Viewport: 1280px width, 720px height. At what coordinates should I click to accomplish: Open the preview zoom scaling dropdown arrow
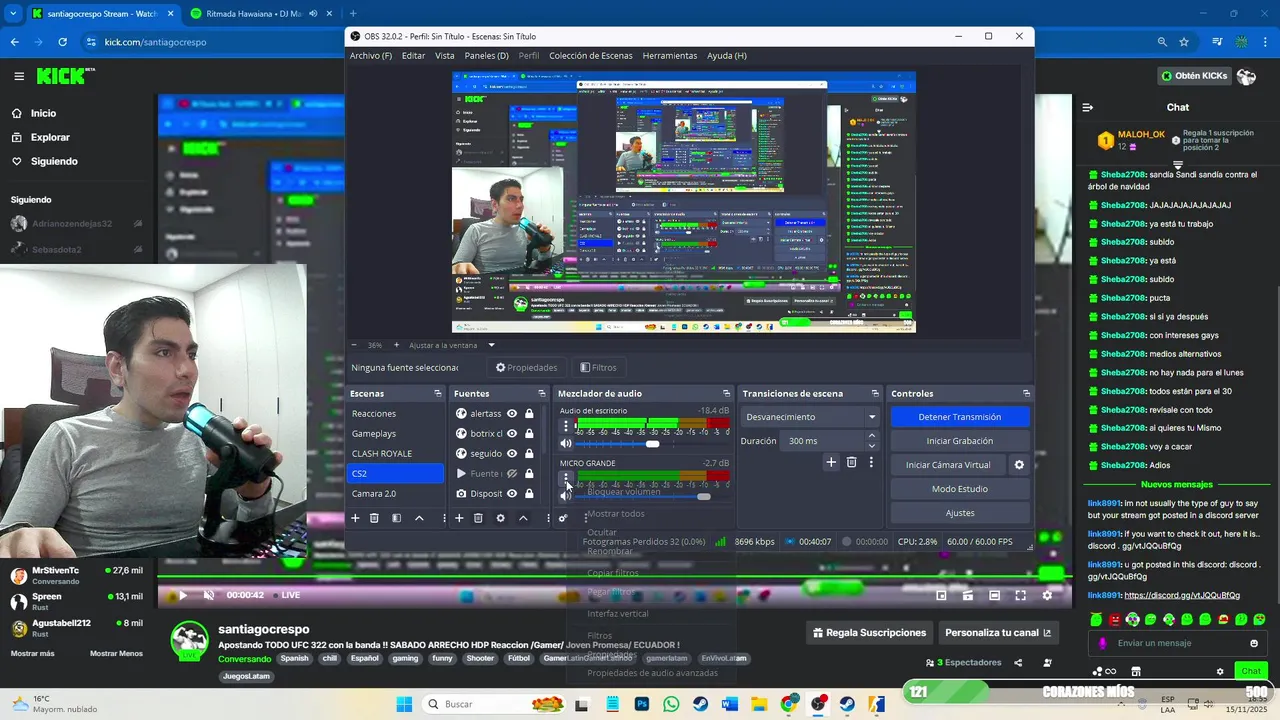pos(491,345)
